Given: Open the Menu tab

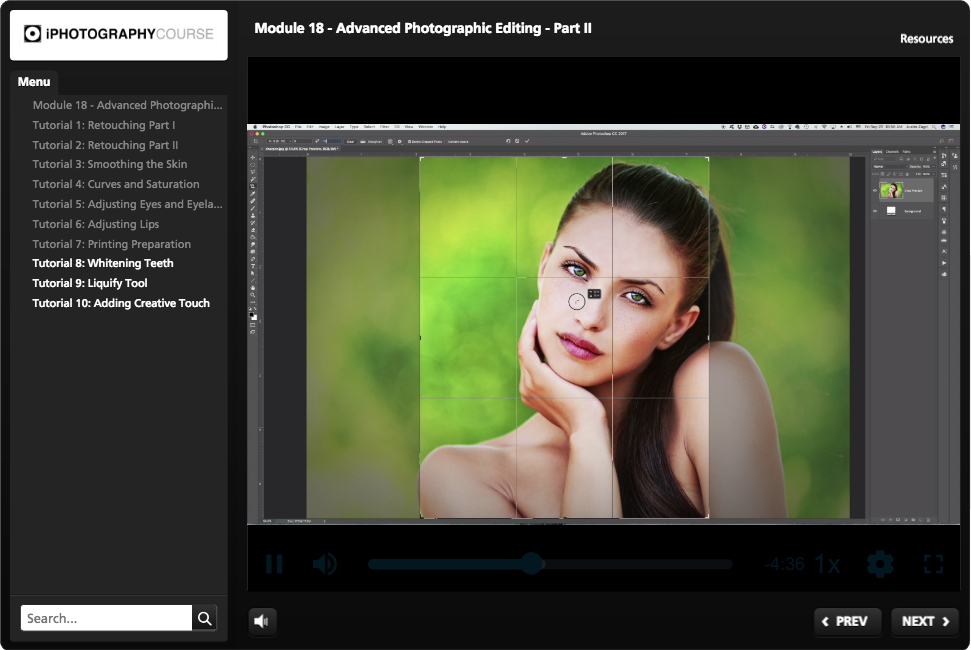Looking at the screenshot, I should click(x=34, y=82).
